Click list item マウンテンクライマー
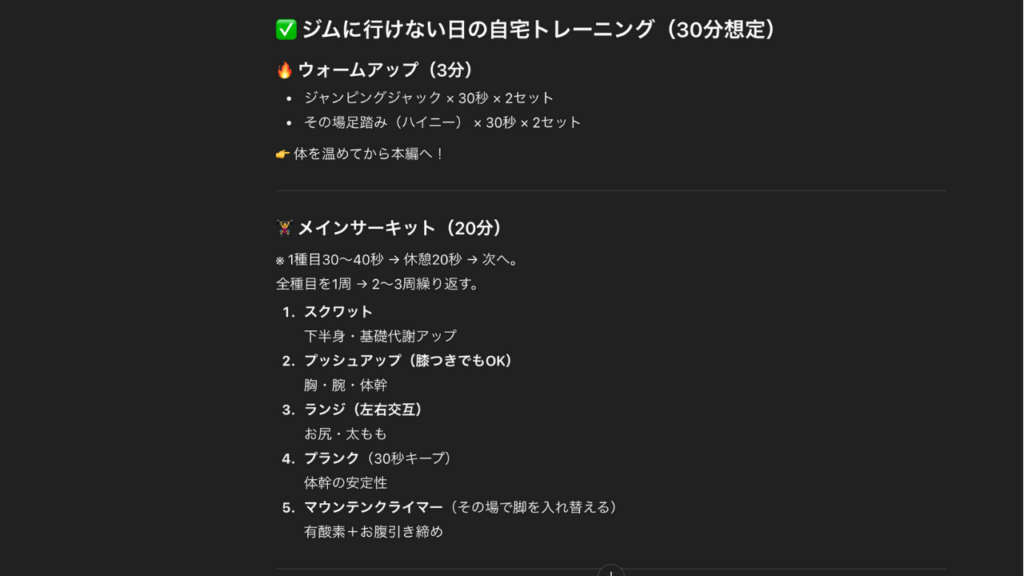 pos(373,507)
